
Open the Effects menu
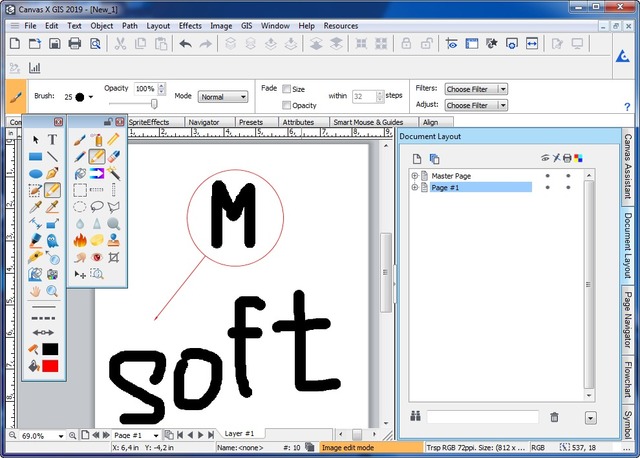click(190, 24)
